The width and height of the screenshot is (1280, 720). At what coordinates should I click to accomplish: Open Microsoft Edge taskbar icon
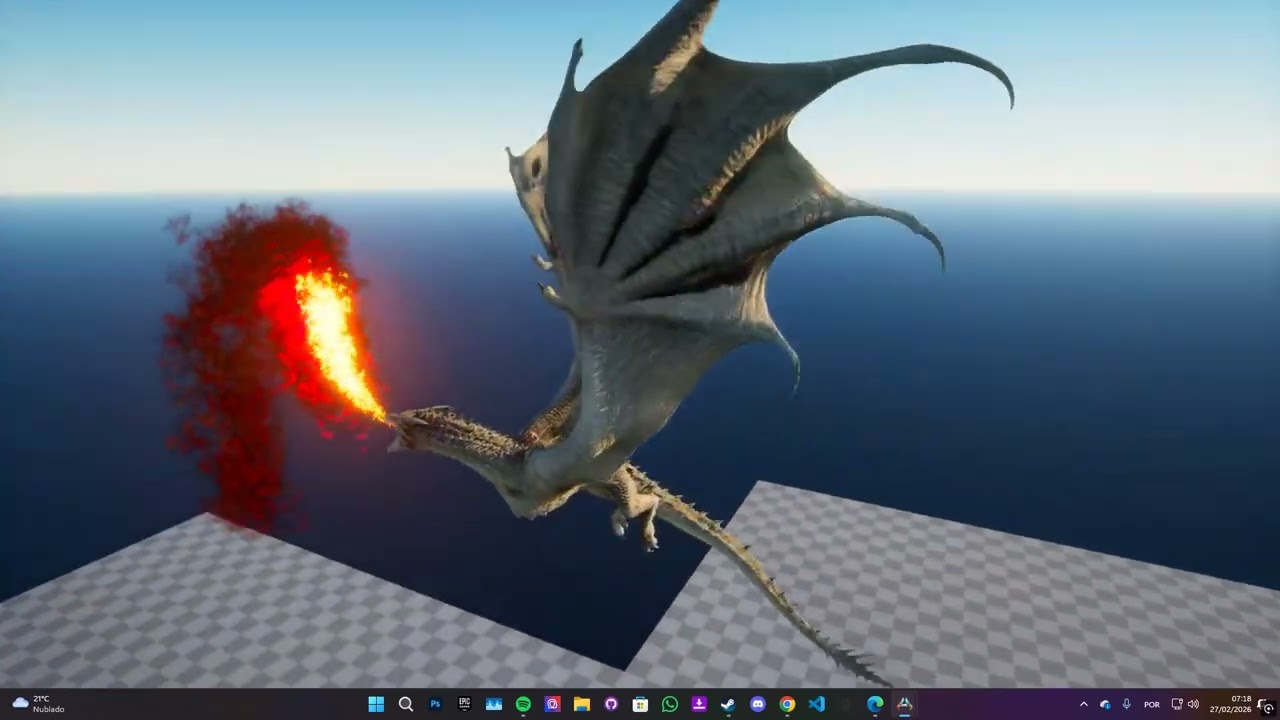click(875, 704)
